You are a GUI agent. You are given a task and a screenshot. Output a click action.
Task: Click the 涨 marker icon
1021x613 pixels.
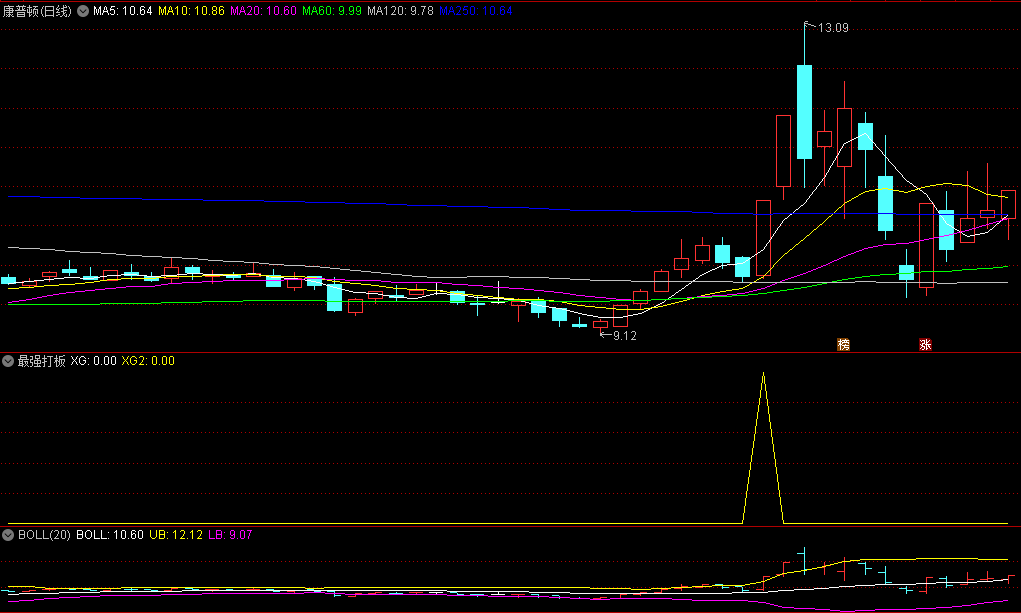pos(925,345)
